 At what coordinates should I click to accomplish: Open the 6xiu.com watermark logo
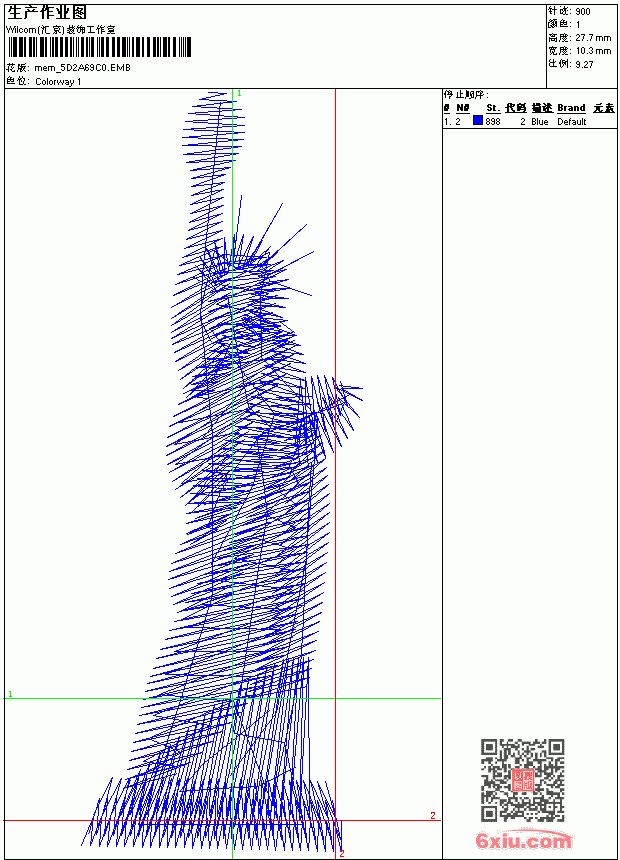pos(524,840)
